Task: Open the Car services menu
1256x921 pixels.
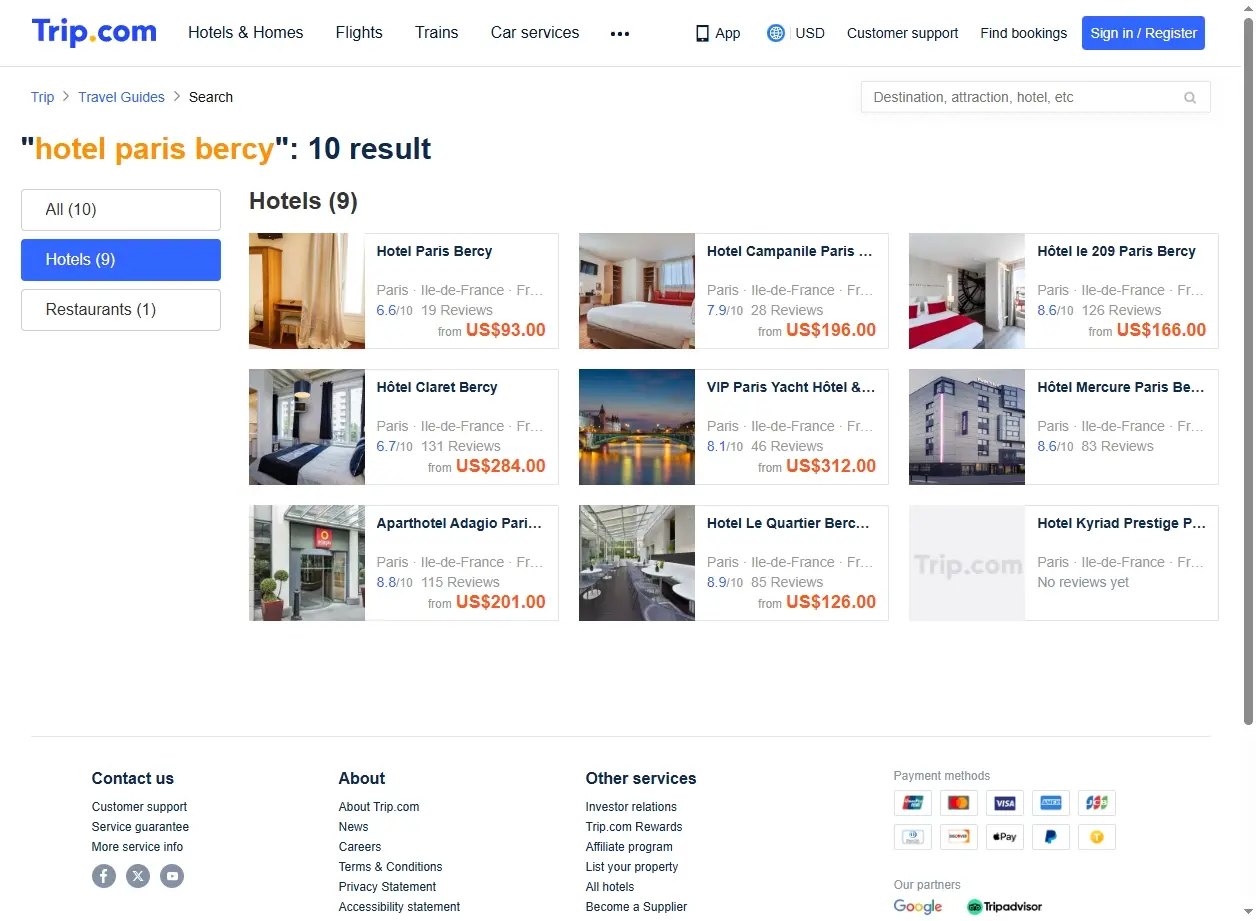Action: click(535, 33)
